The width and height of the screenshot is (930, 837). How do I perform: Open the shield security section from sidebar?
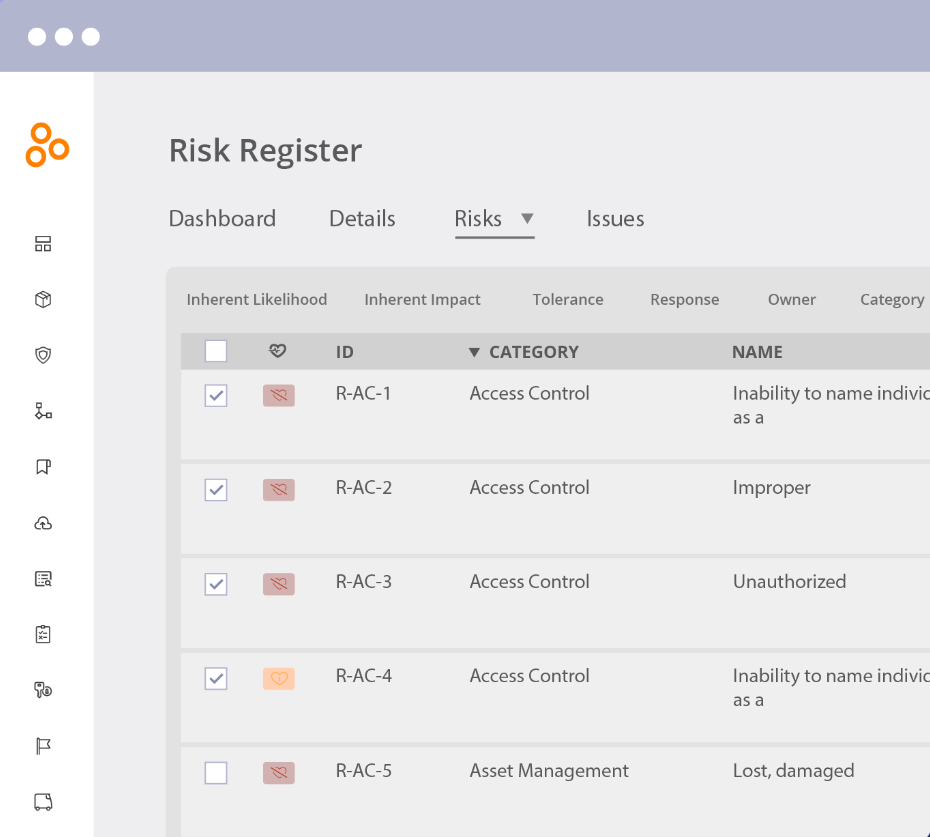tap(45, 354)
